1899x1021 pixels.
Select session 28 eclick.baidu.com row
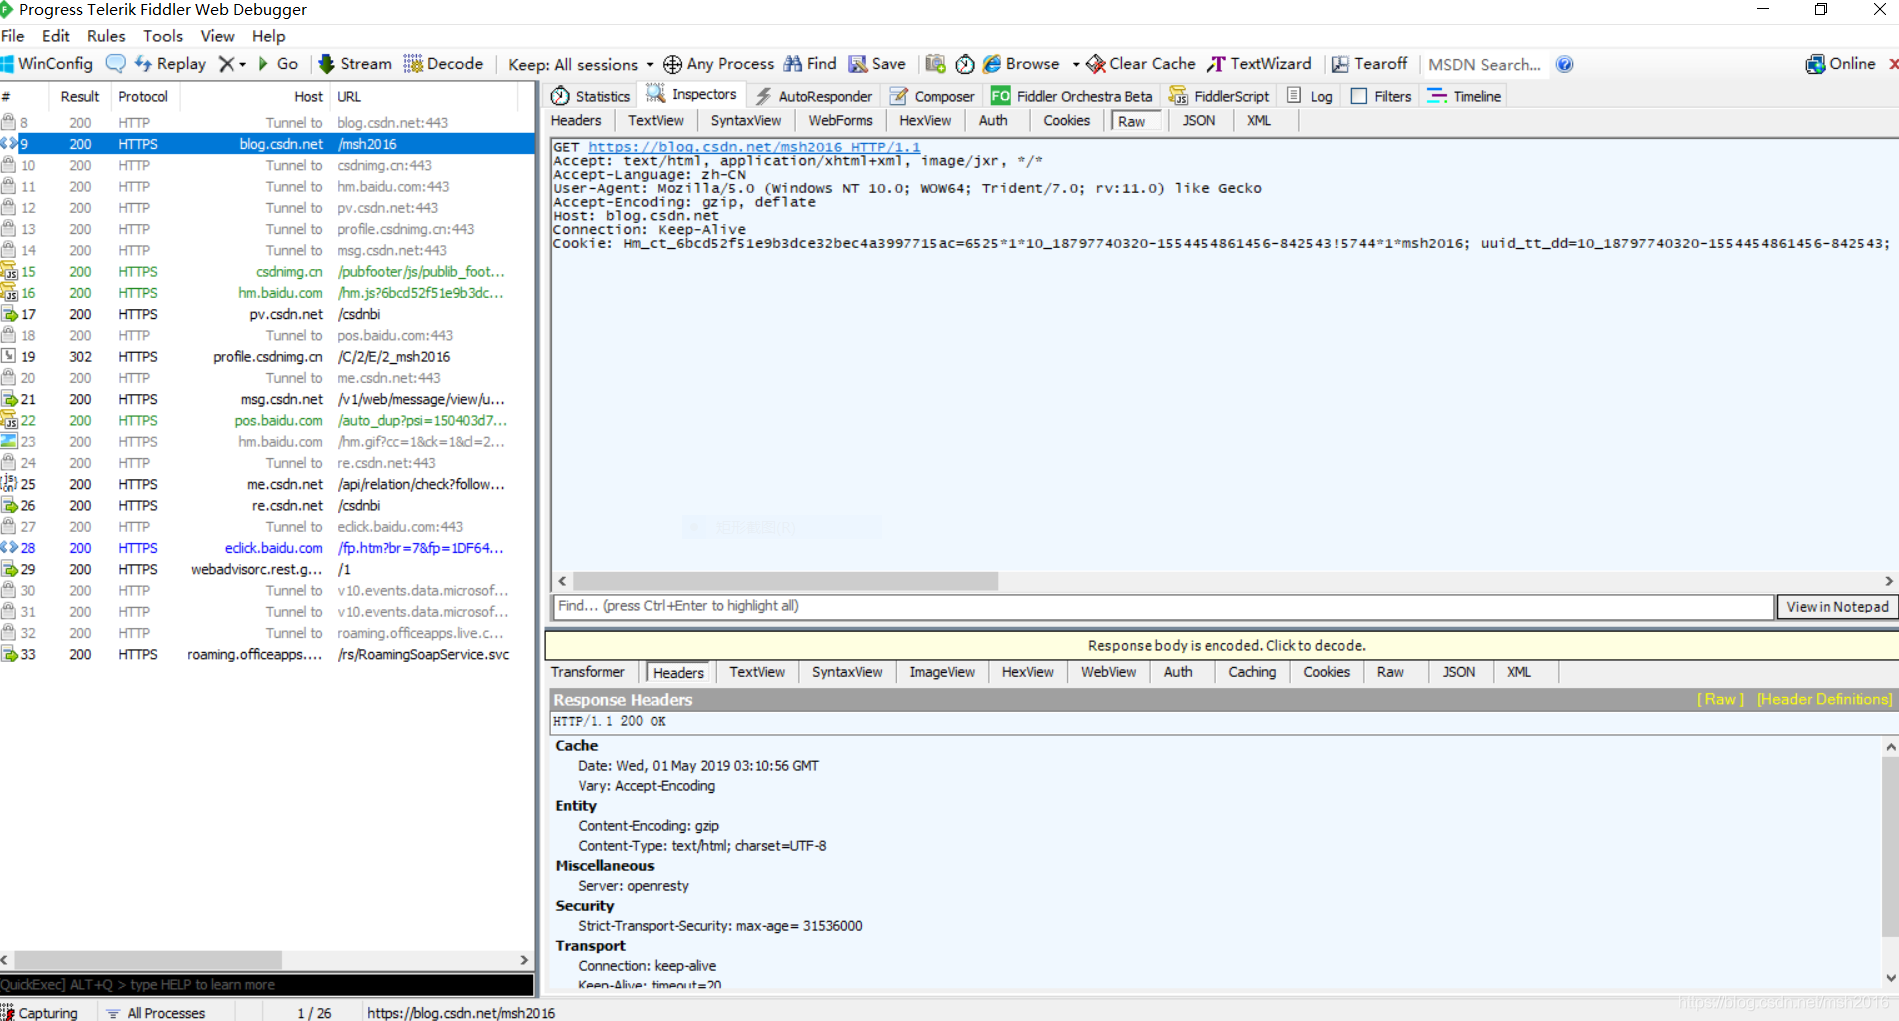tap(267, 548)
